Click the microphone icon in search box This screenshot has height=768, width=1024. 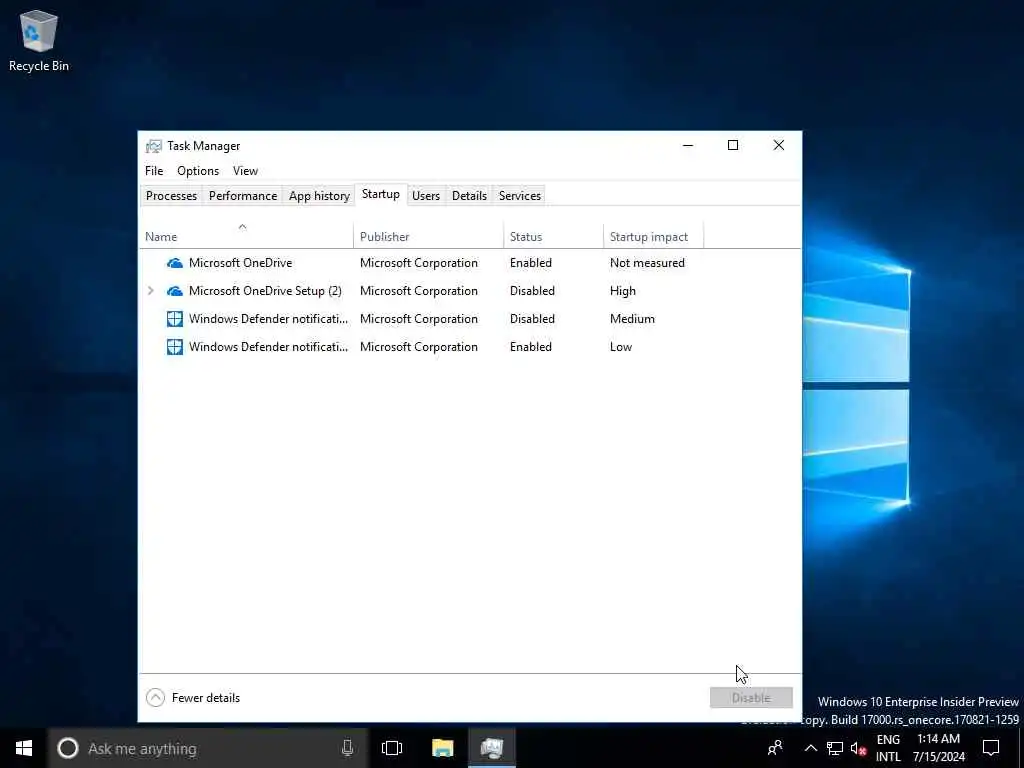click(347, 748)
